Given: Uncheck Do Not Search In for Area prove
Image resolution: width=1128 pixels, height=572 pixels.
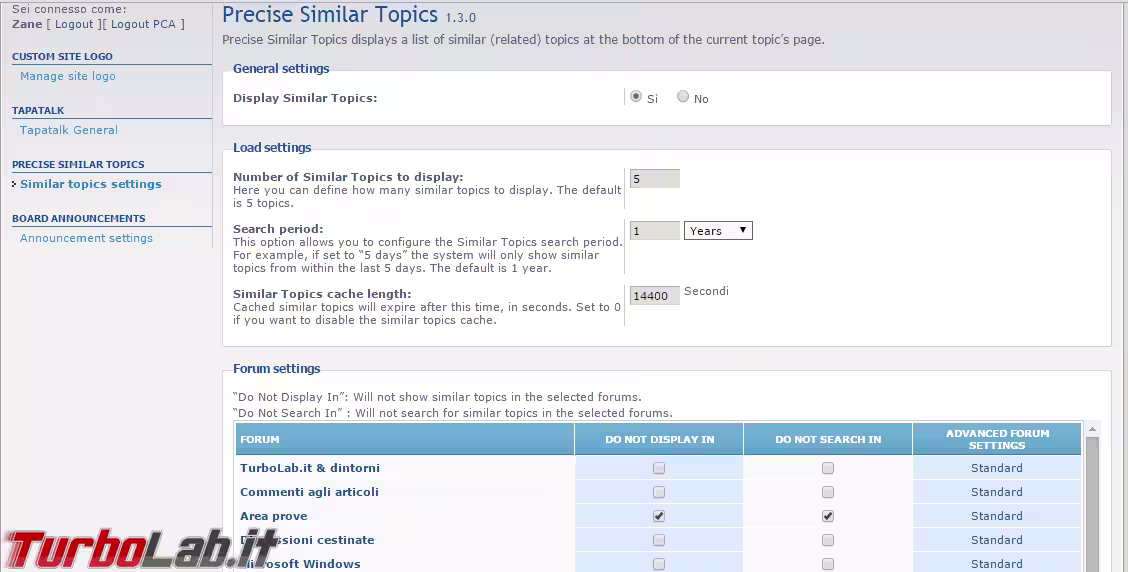Looking at the screenshot, I should coord(828,516).
